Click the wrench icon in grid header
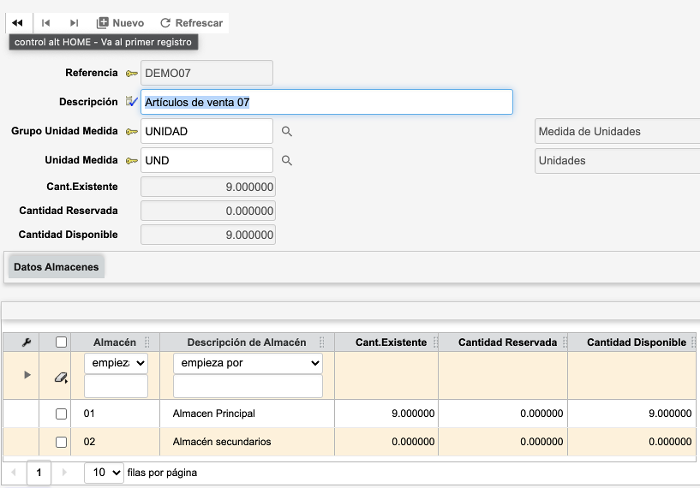This screenshot has width=700, height=488. (x=27, y=342)
